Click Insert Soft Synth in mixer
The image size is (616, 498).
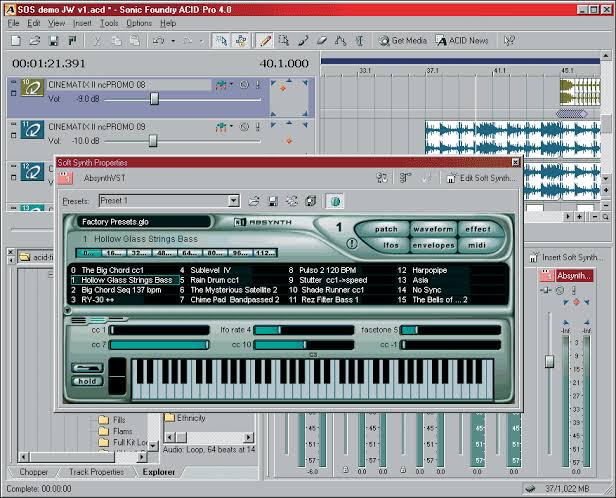pos(564,257)
